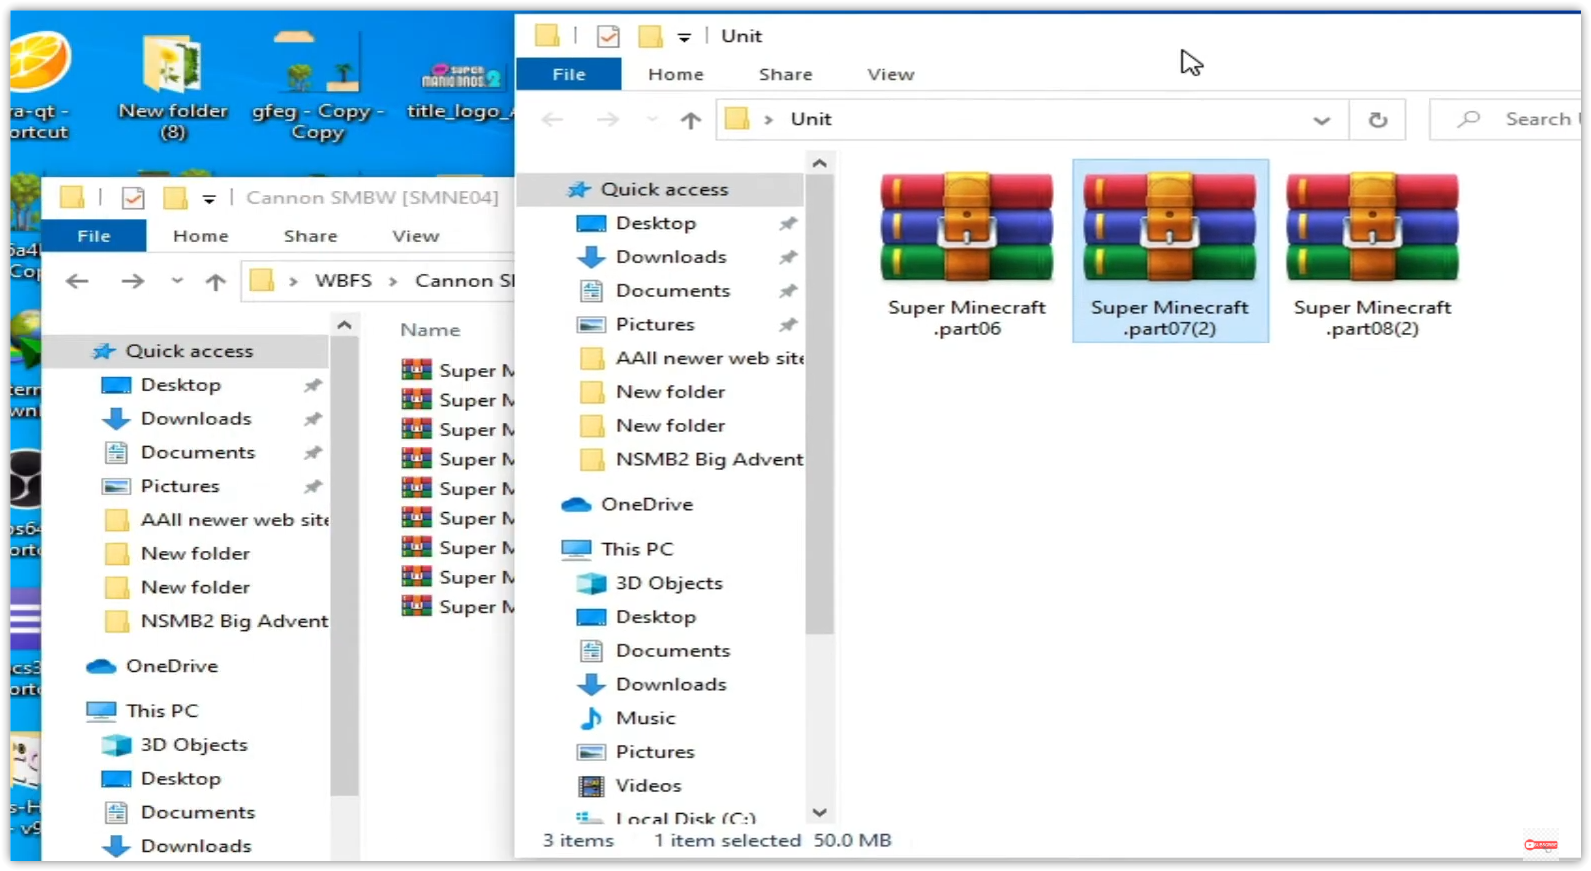Open the File tab in Unit window
This screenshot has width=1591, height=871.
coord(569,74)
